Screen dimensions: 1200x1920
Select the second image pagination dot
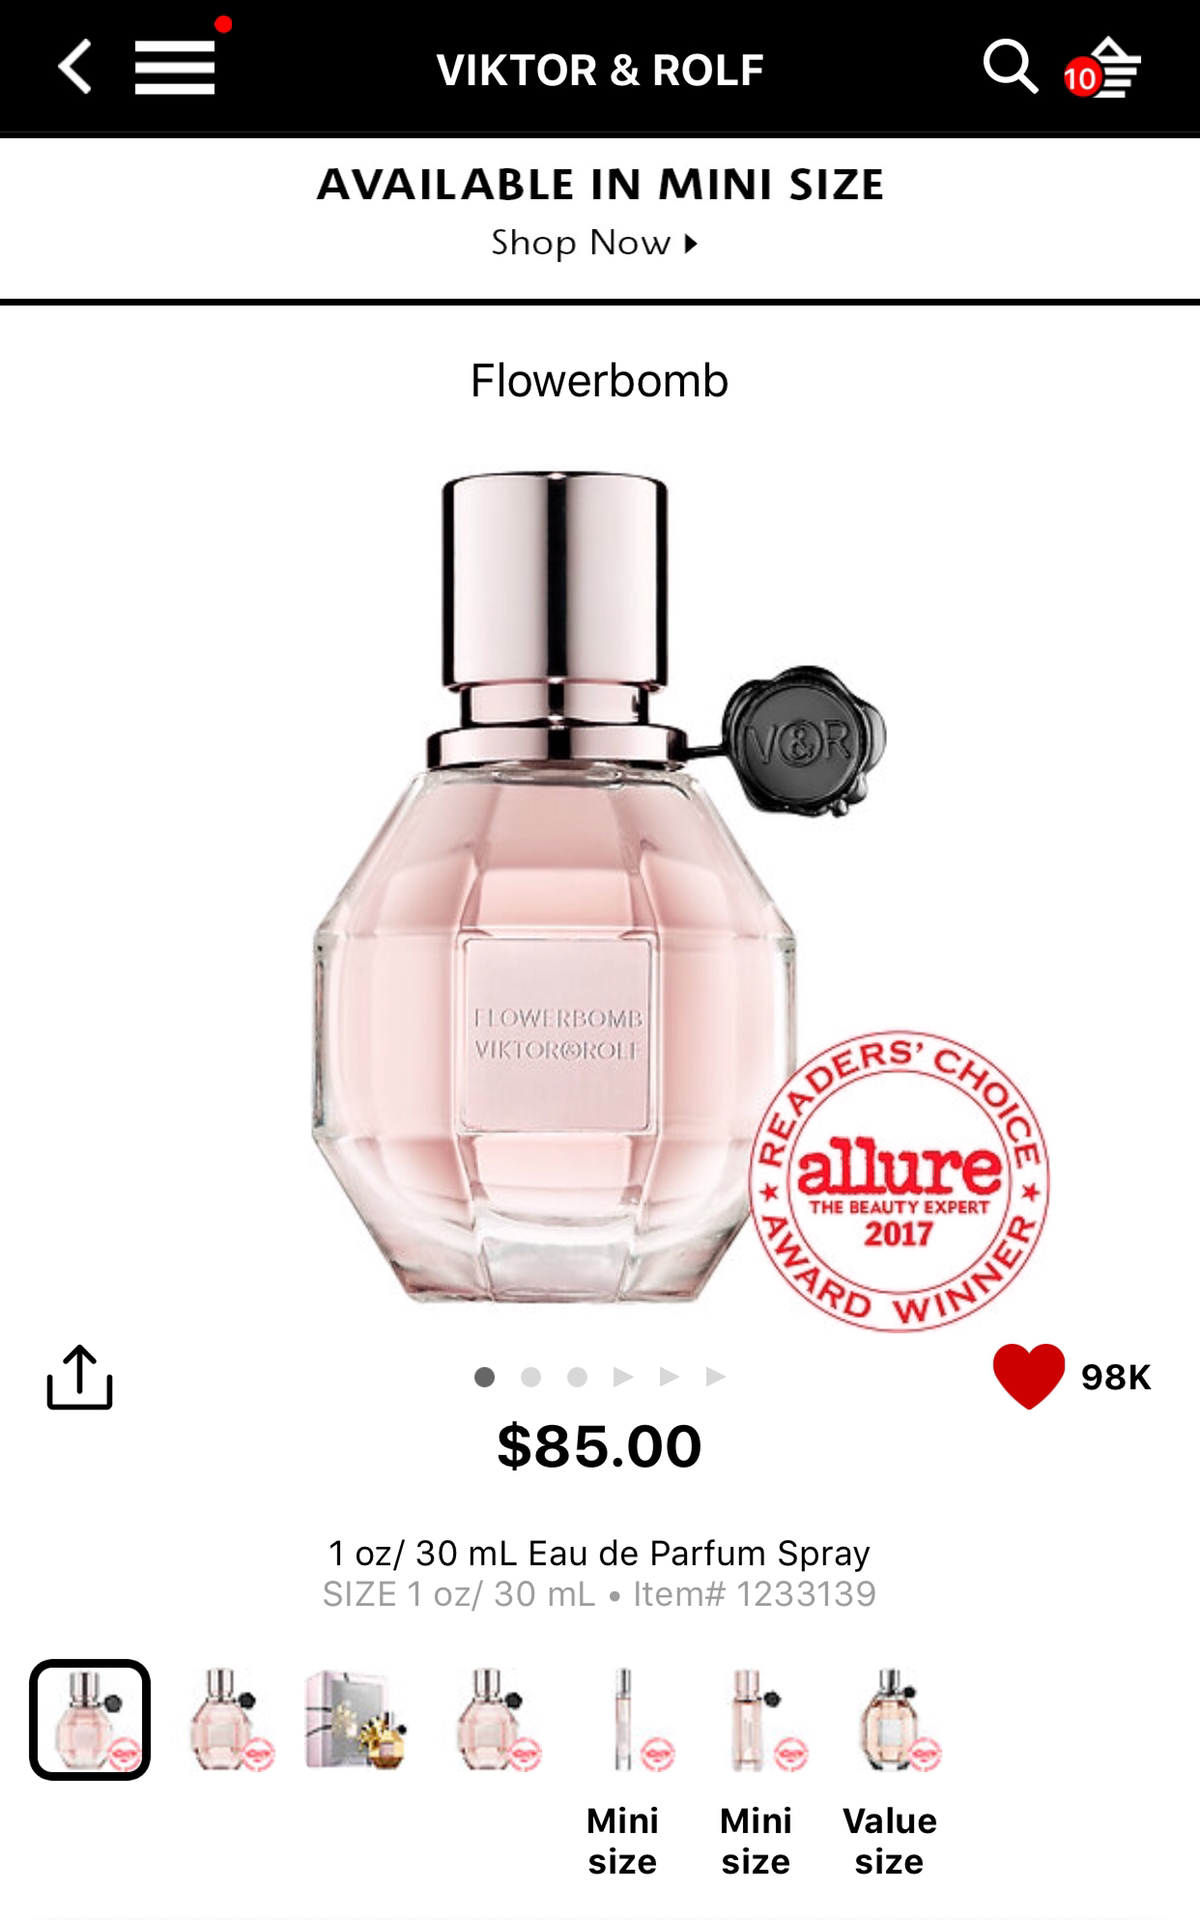531,1377
